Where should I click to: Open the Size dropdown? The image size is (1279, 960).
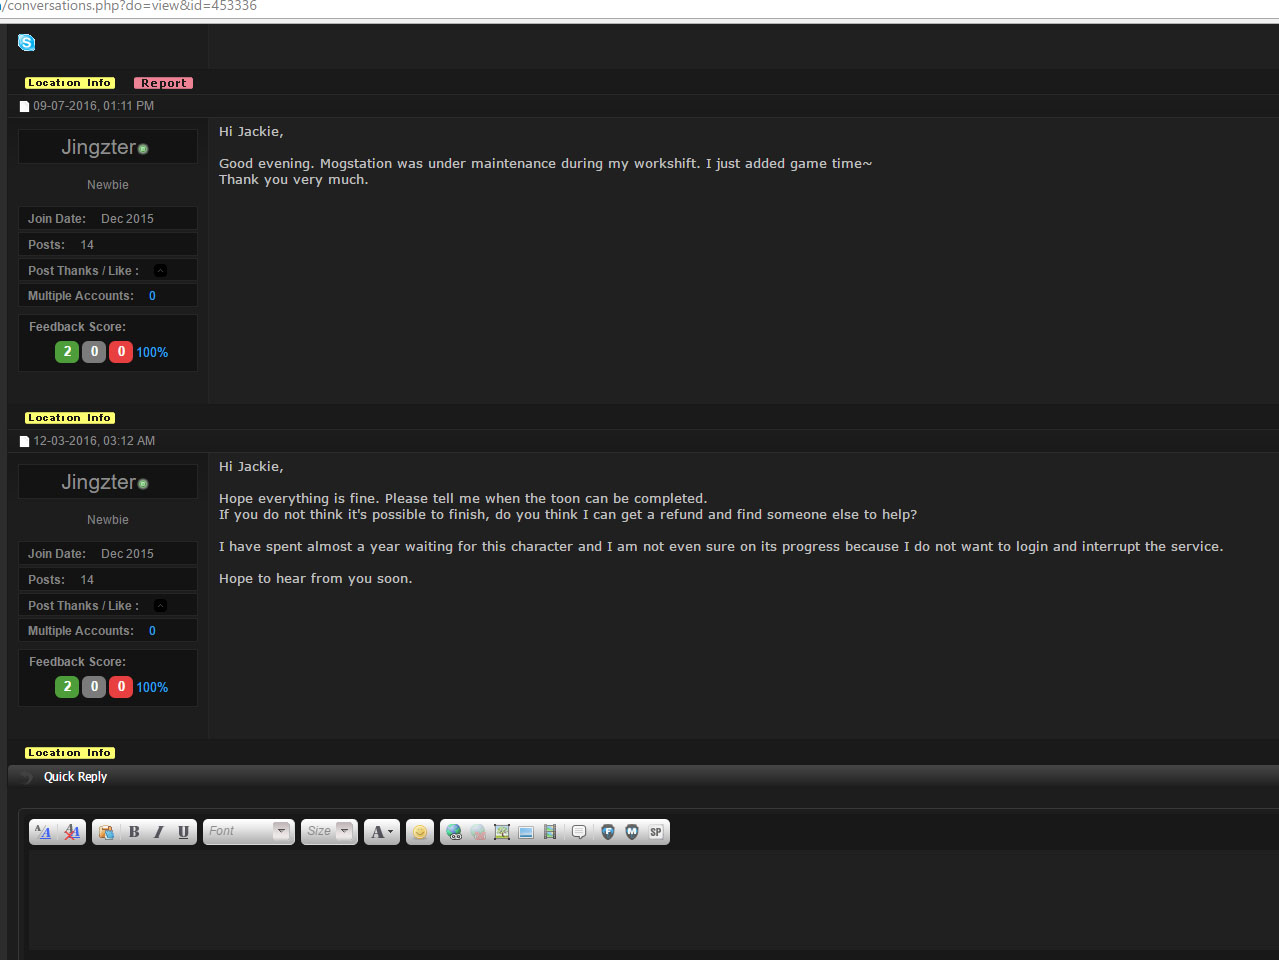(330, 832)
